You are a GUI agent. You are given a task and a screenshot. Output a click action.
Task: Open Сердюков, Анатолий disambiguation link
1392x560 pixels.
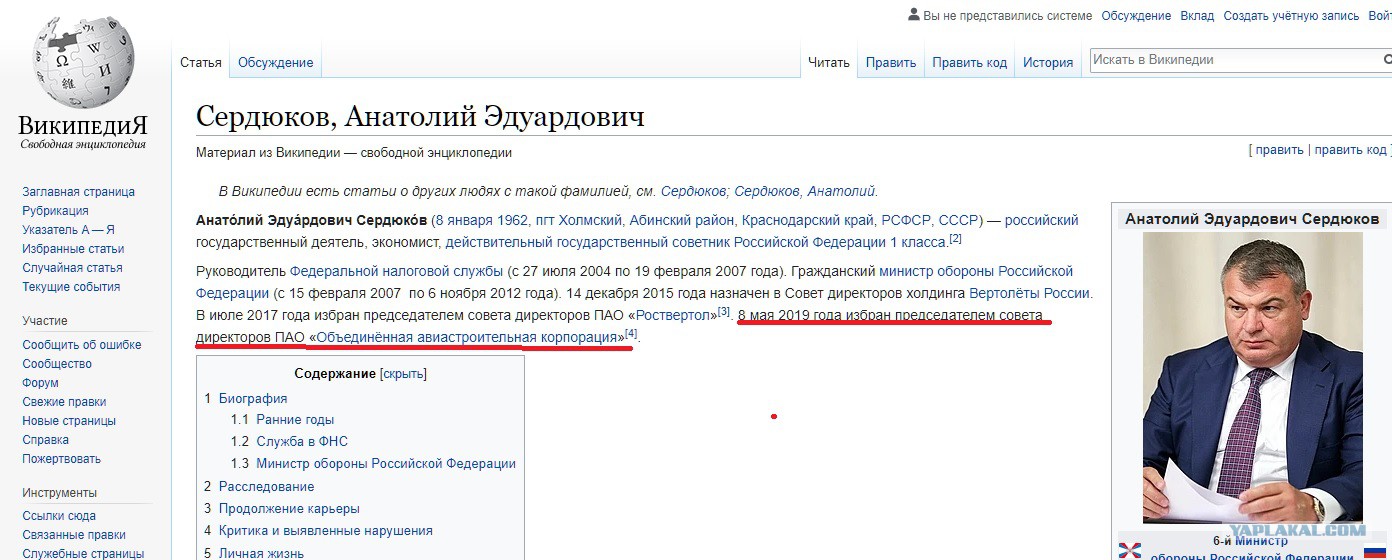click(805, 191)
